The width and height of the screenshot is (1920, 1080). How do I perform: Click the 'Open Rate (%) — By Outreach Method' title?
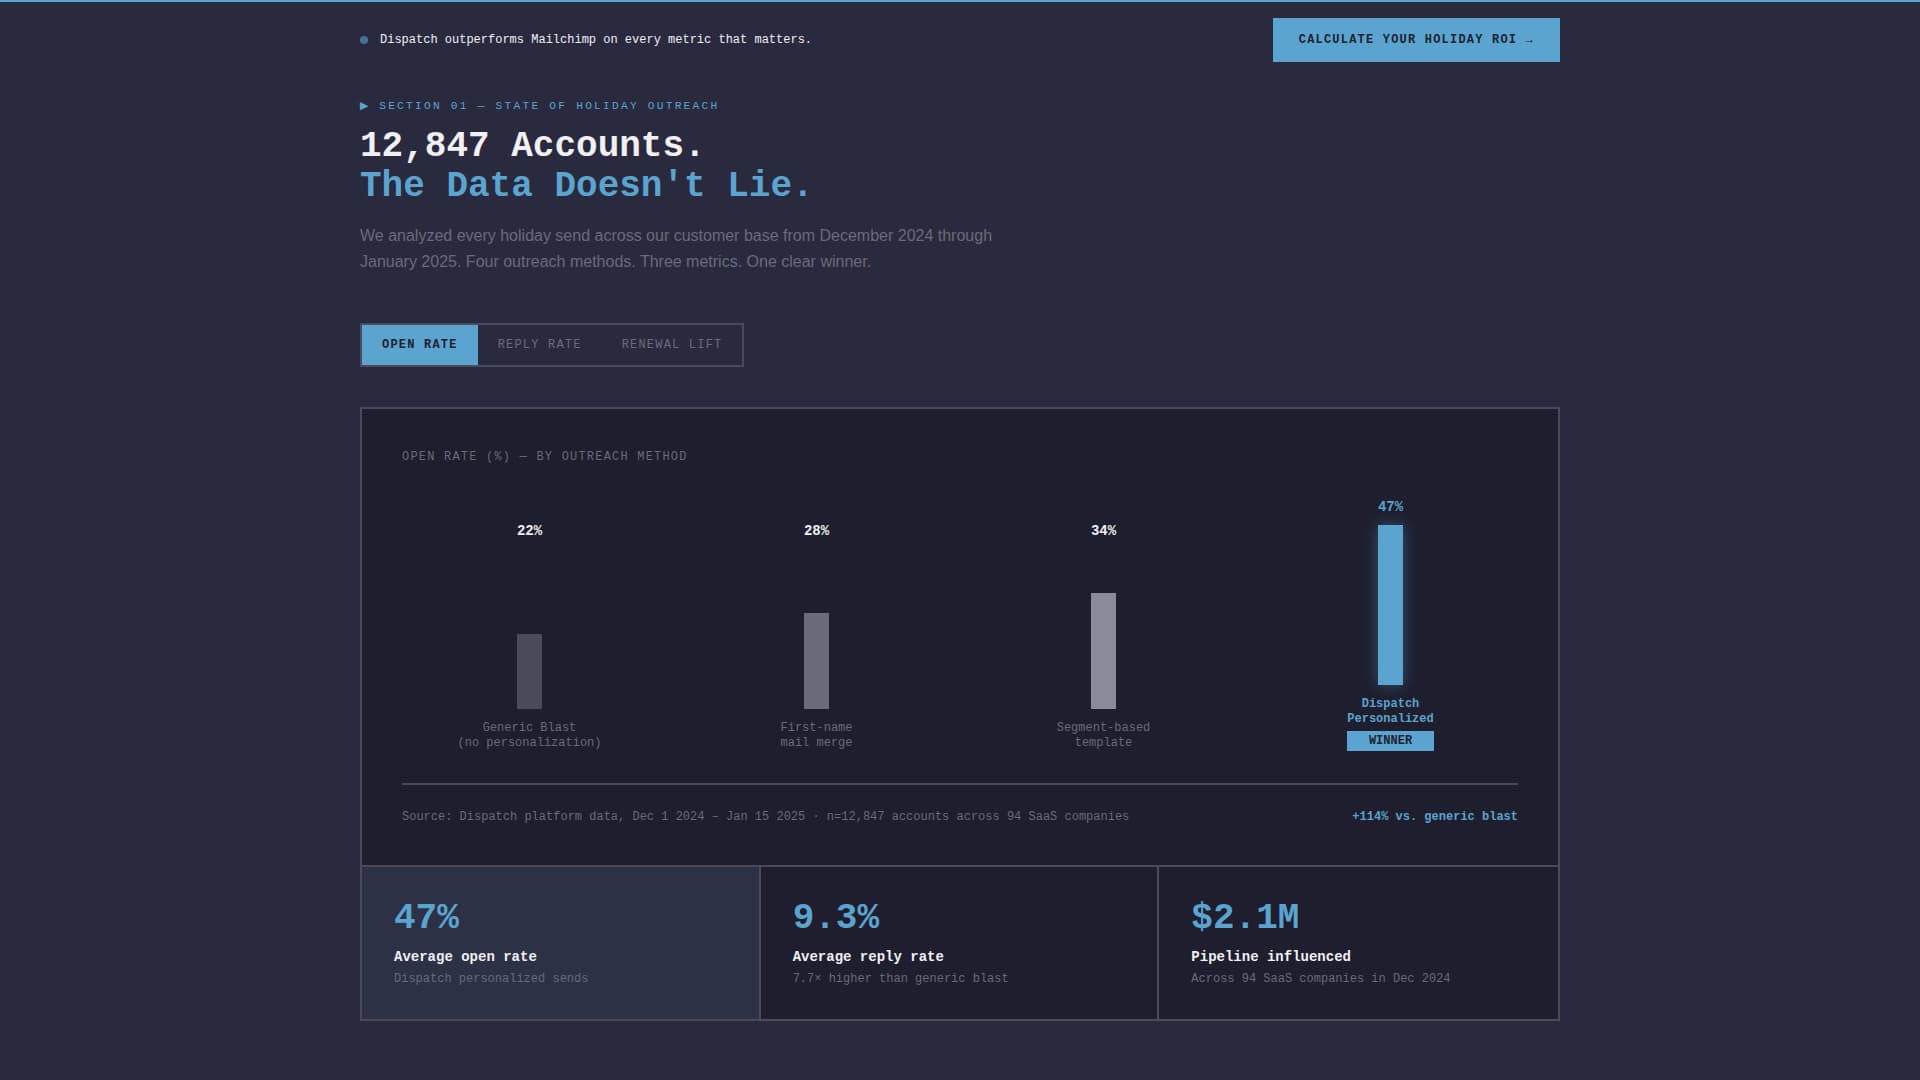pyautogui.click(x=544, y=457)
